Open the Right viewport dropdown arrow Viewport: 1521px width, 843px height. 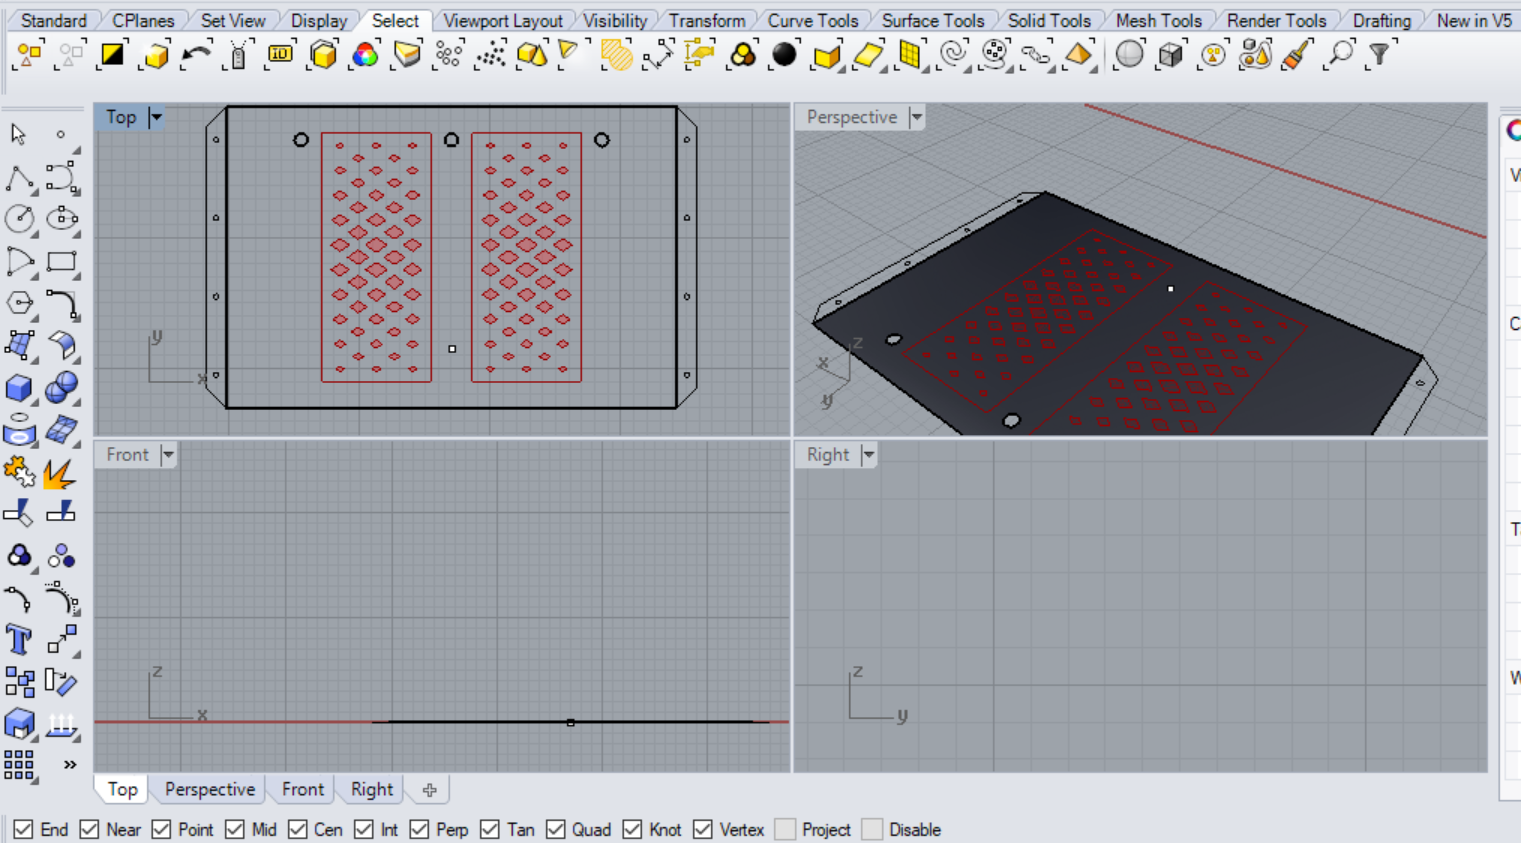pyautogui.click(x=868, y=455)
